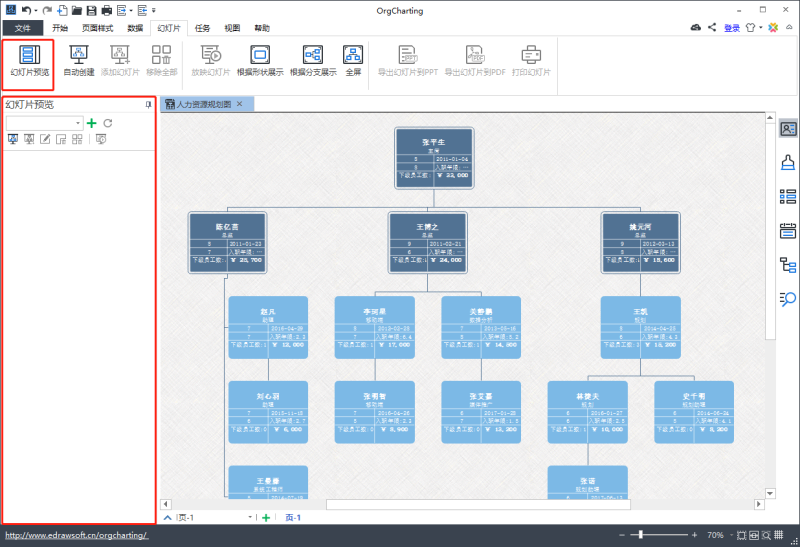800x547 pixels.
Task: Click the new document icon in title bar
Action: pyautogui.click(x=62, y=10)
